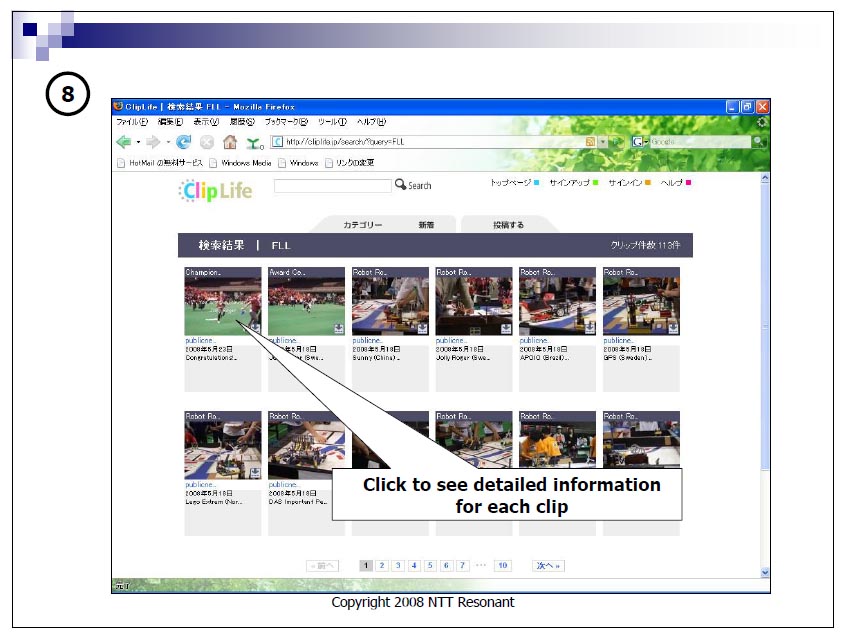Click download icon on the Jolly Roger clip
The image size is (845, 639).
(506, 328)
